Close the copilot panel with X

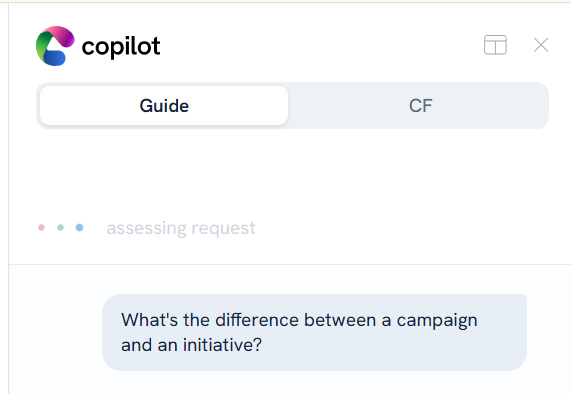coord(541,45)
